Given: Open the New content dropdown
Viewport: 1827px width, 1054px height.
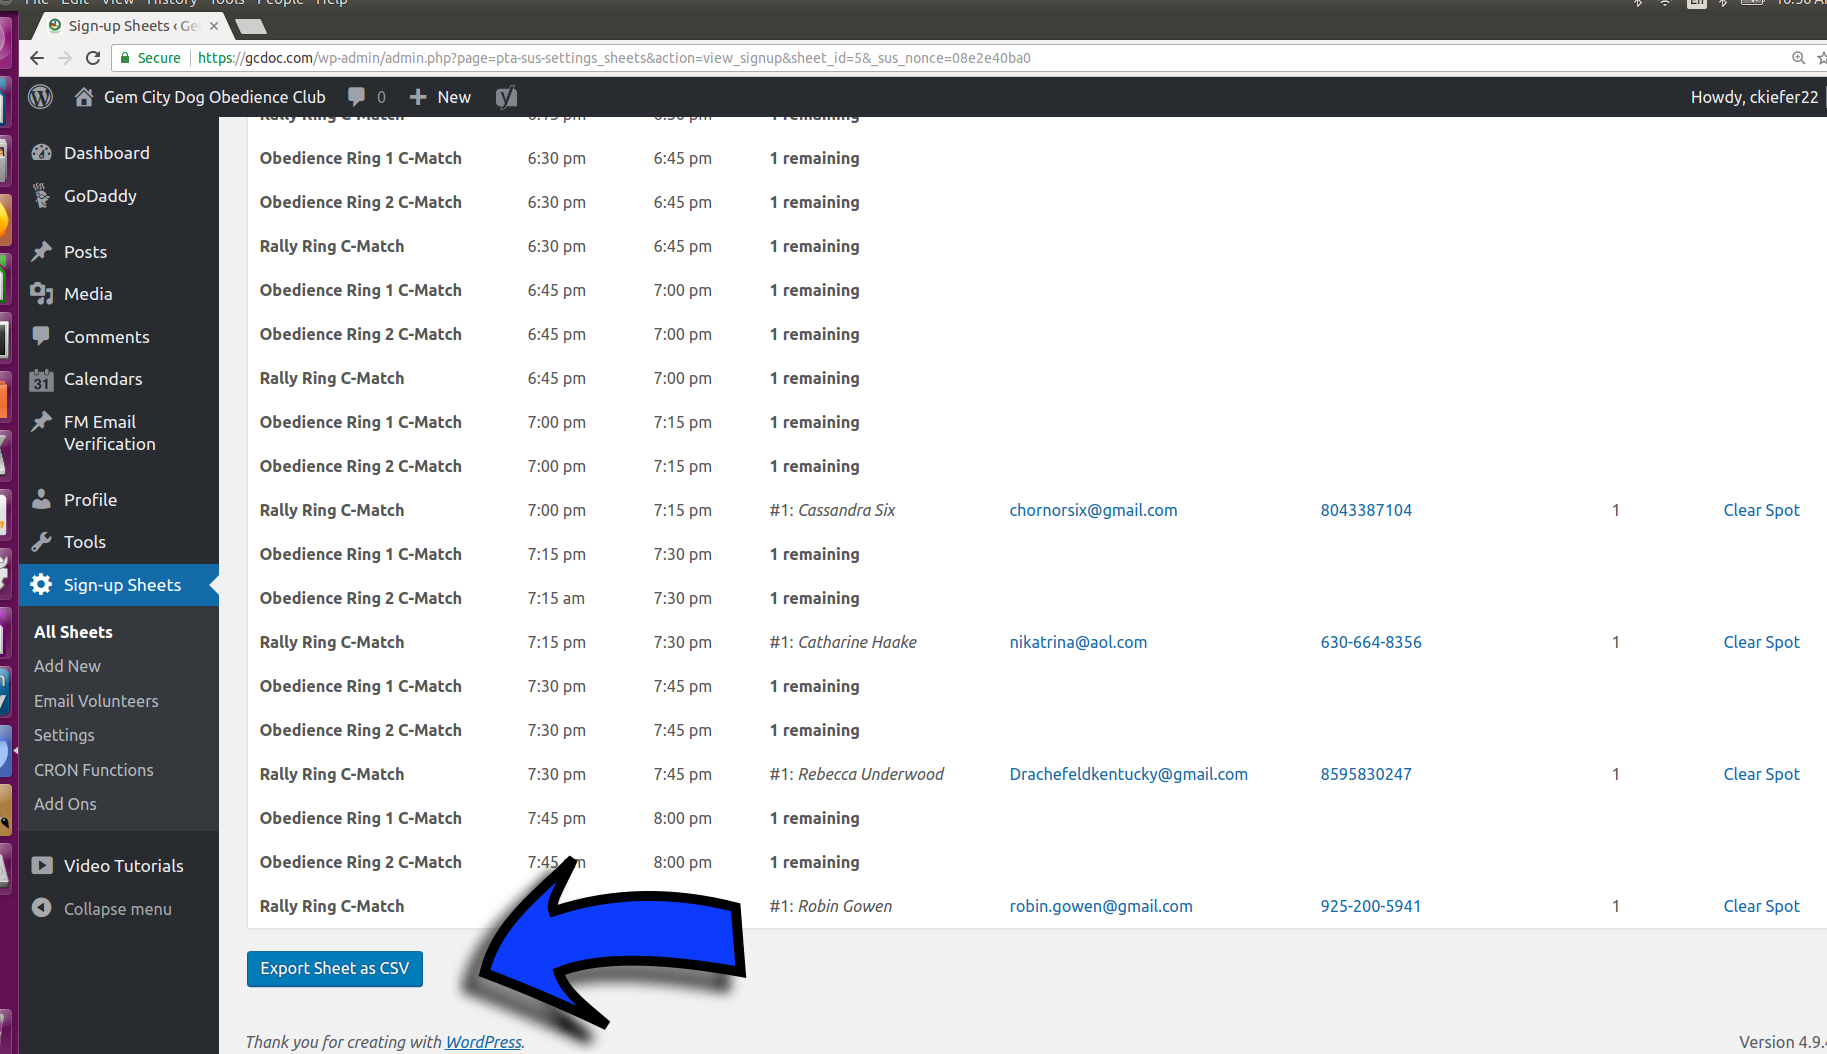Looking at the screenshot, I should point(441,97).
